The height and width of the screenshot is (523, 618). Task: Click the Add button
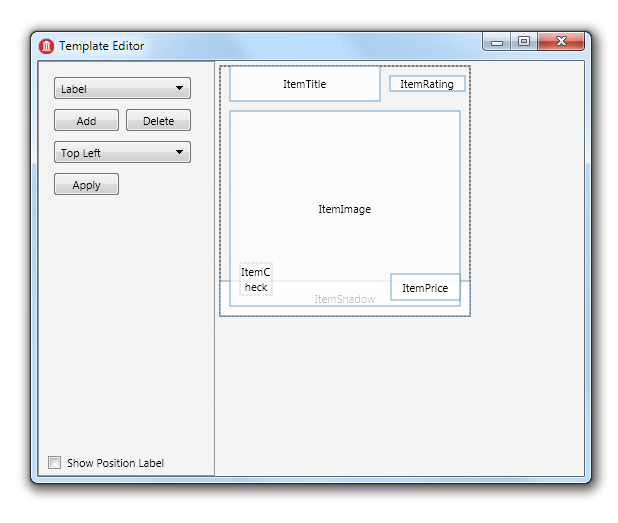(86, 120)
